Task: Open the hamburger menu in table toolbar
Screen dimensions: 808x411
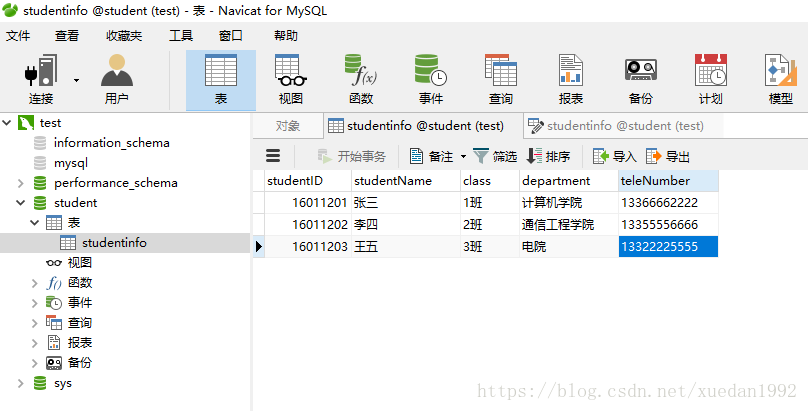Action: click(x=273, y=156)
